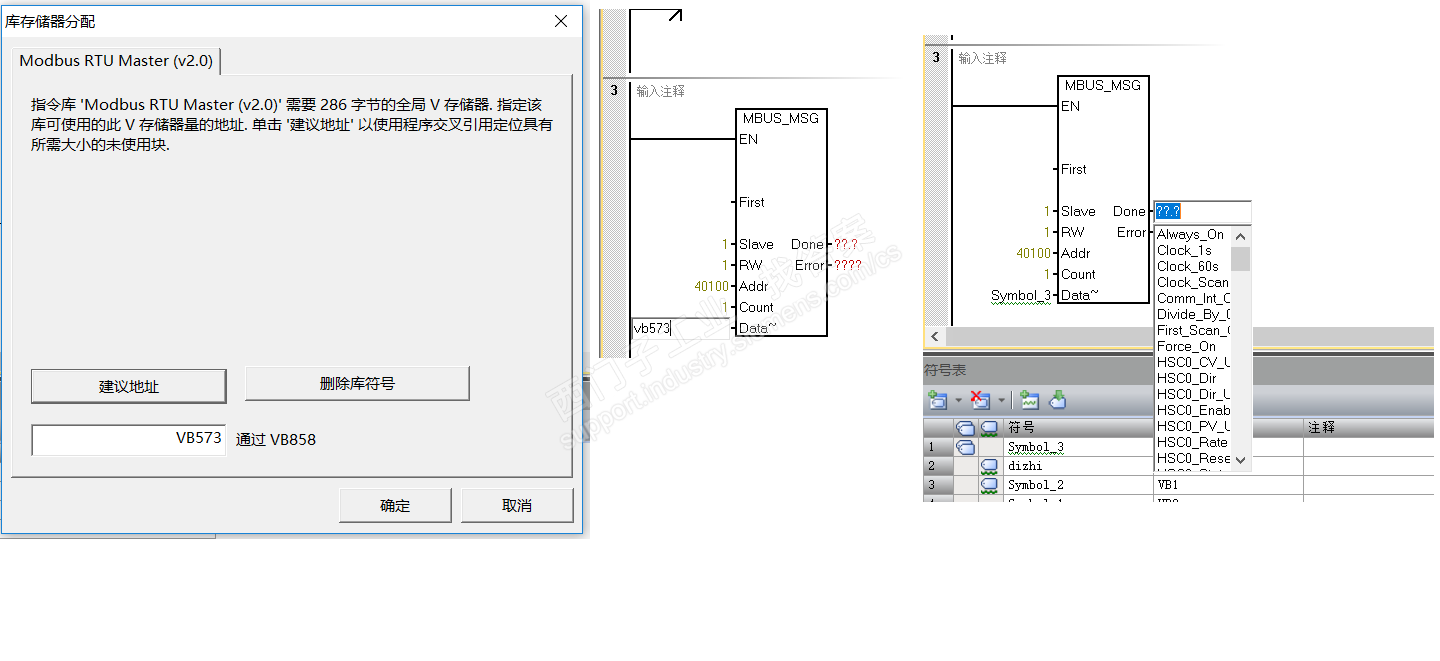1440x661 pixels.
Task: Cancel with the 取消 button
Action: click(517, 505)
